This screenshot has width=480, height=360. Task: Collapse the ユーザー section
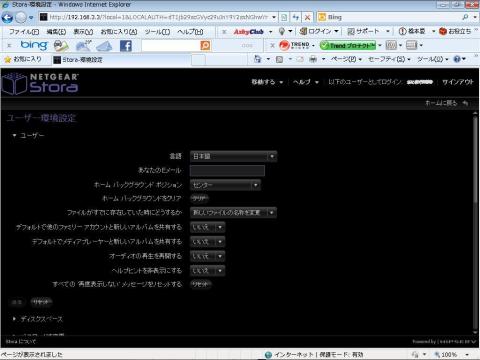28,135
